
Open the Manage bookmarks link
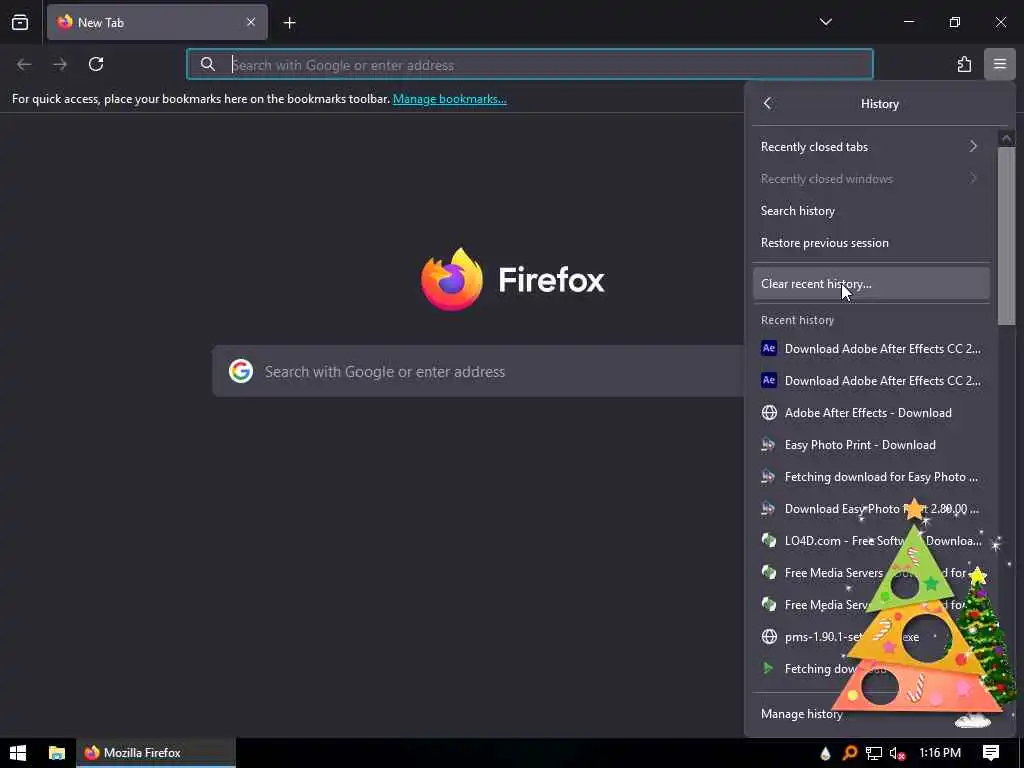(x=449, y=99)
